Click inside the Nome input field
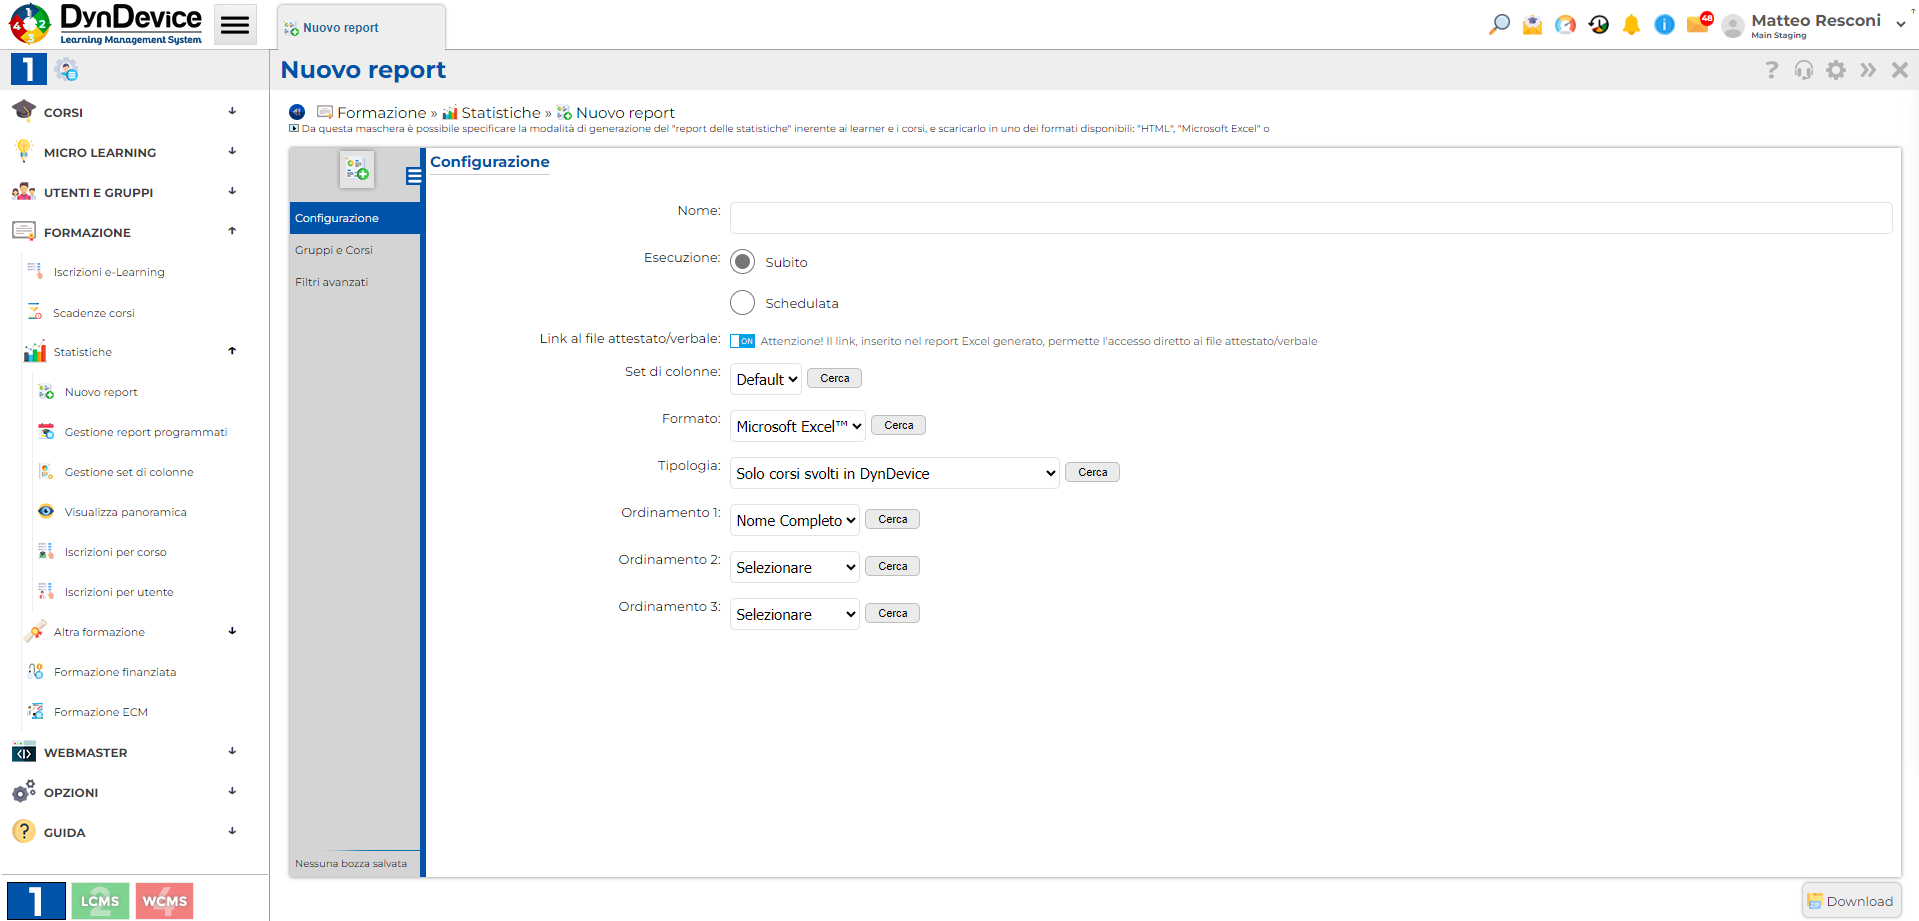Viewport: 1919px width, 921px height. pyautogui.click(x=1310, y=217)
